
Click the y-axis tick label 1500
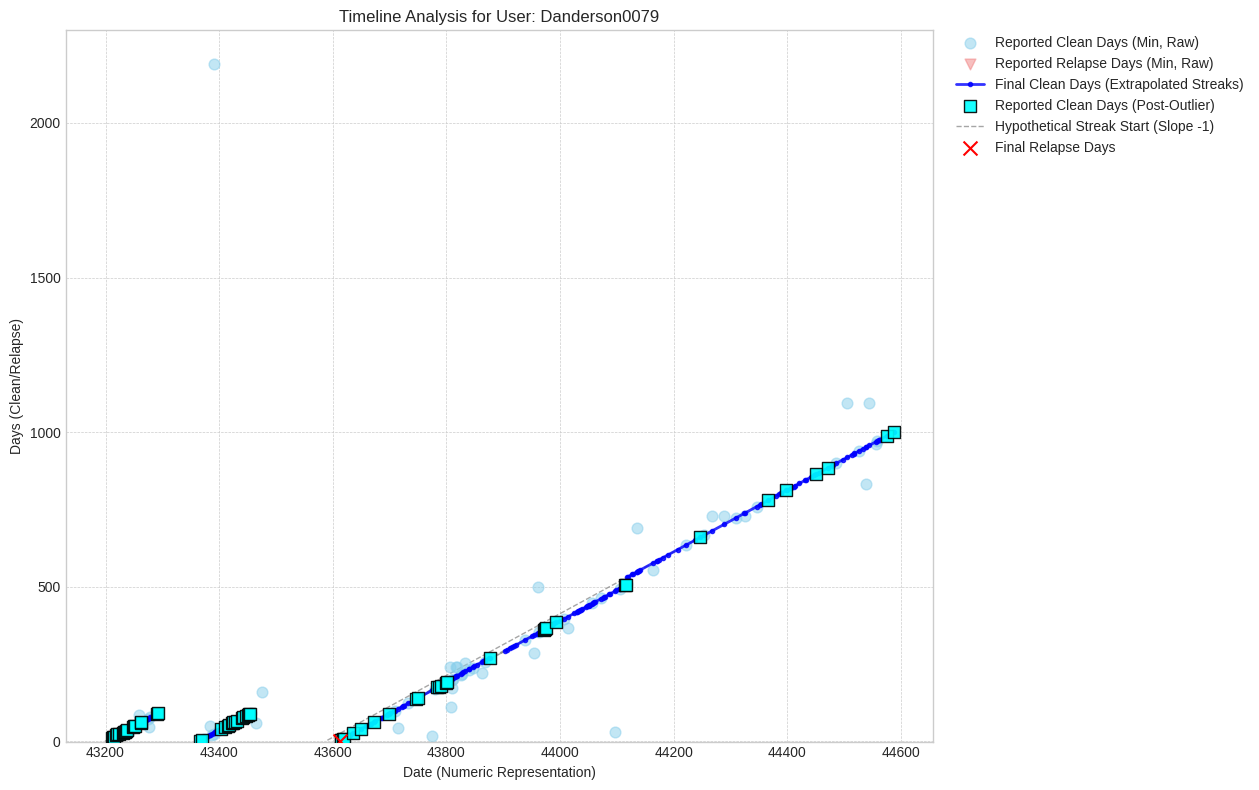45,278
